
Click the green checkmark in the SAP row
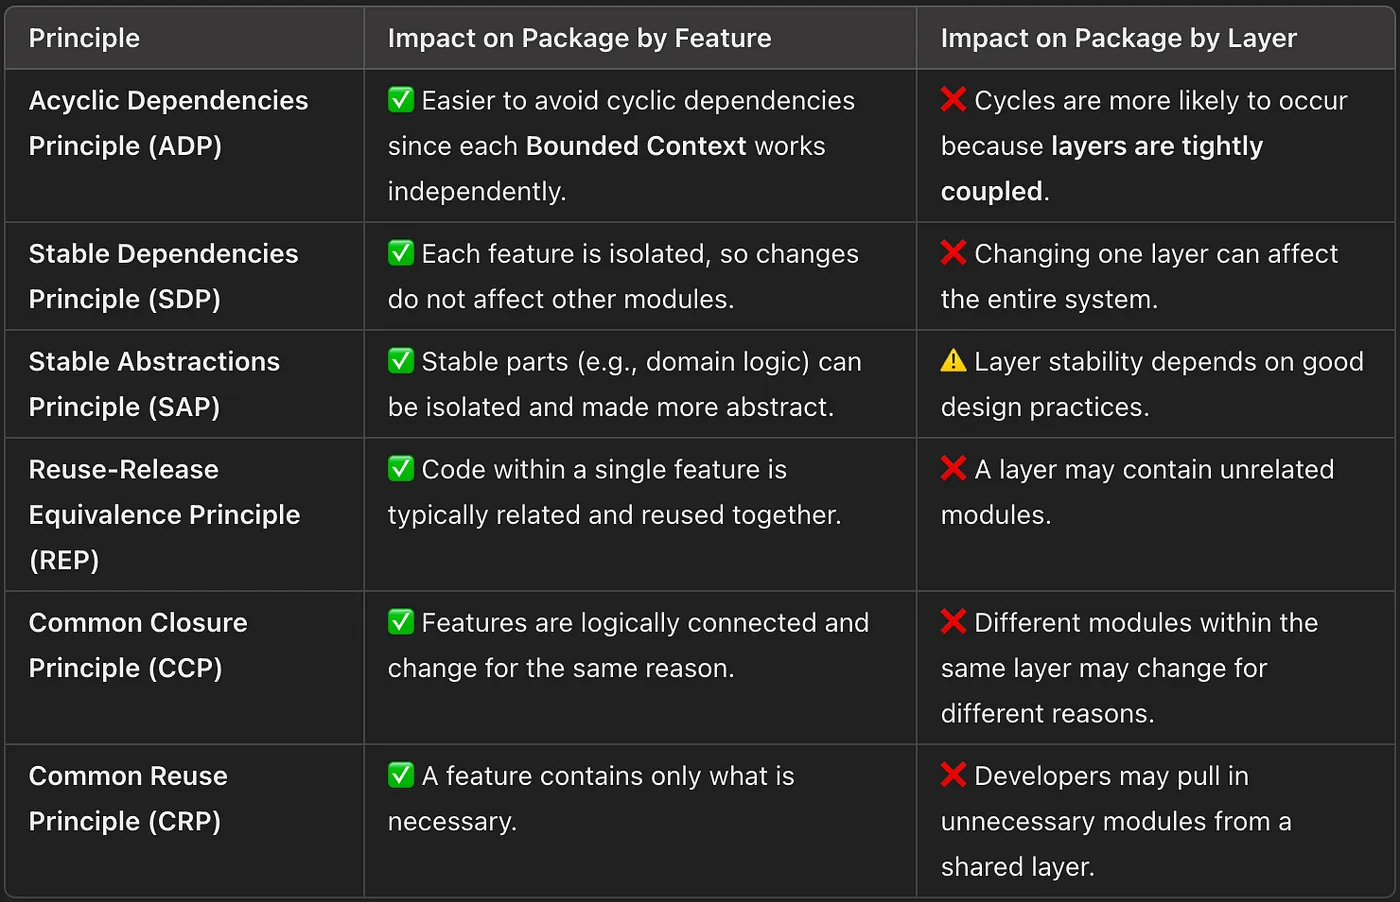(401, 360)
